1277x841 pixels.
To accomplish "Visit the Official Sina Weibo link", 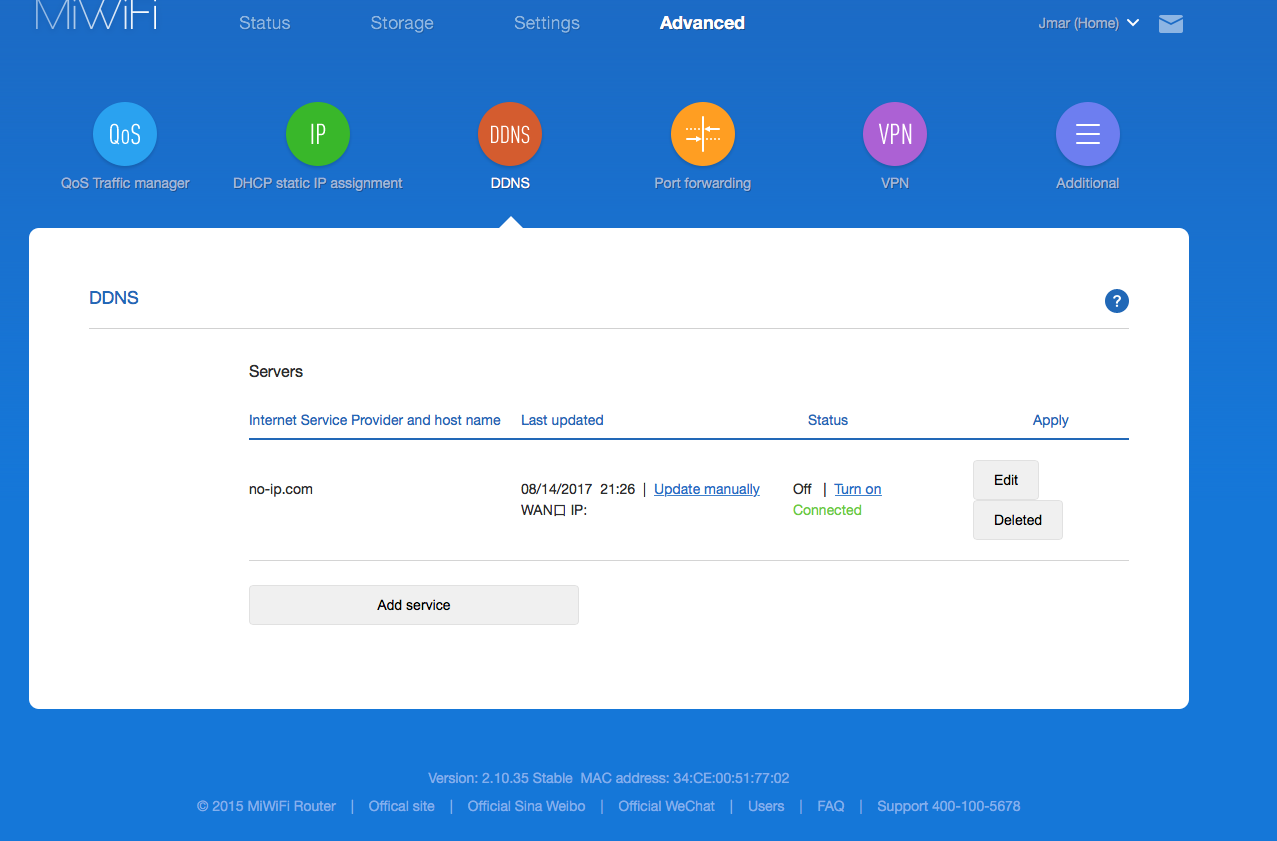I will tap(525, 806).
